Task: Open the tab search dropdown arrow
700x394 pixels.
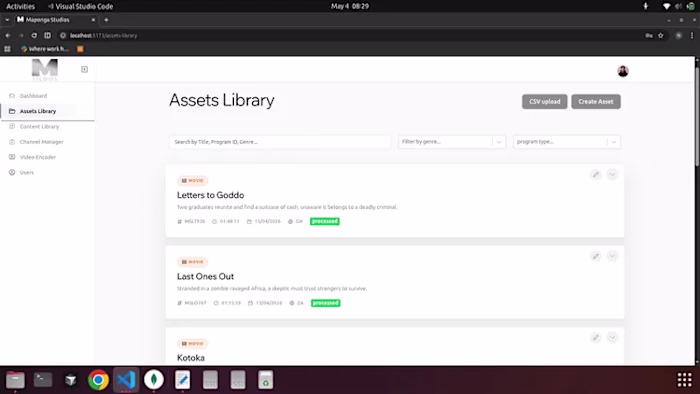Action: pos(7,20)
